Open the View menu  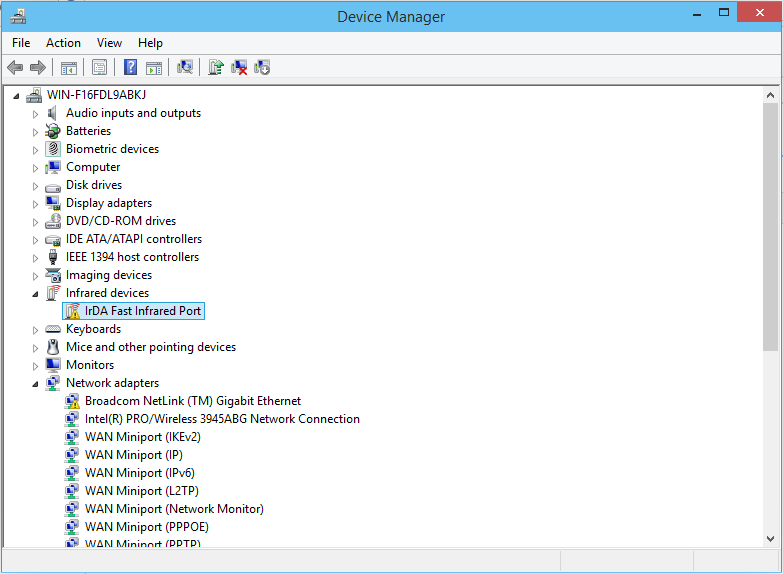(109, 43)
